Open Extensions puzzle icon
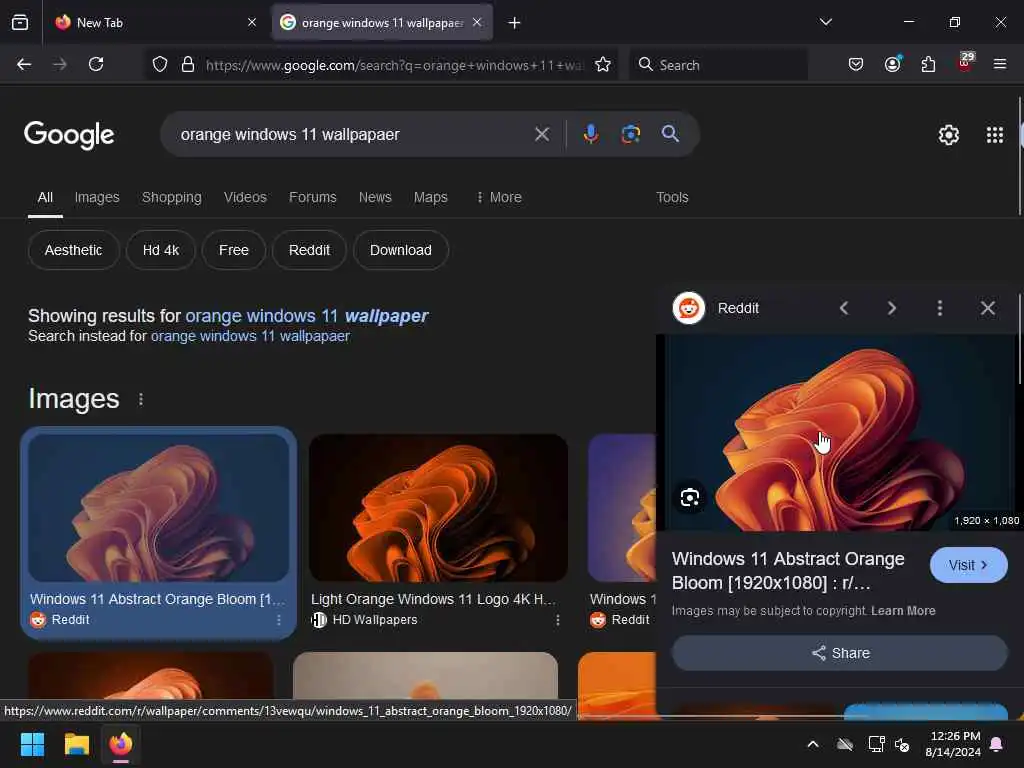The image size is (1024, 768). (928, 64)
